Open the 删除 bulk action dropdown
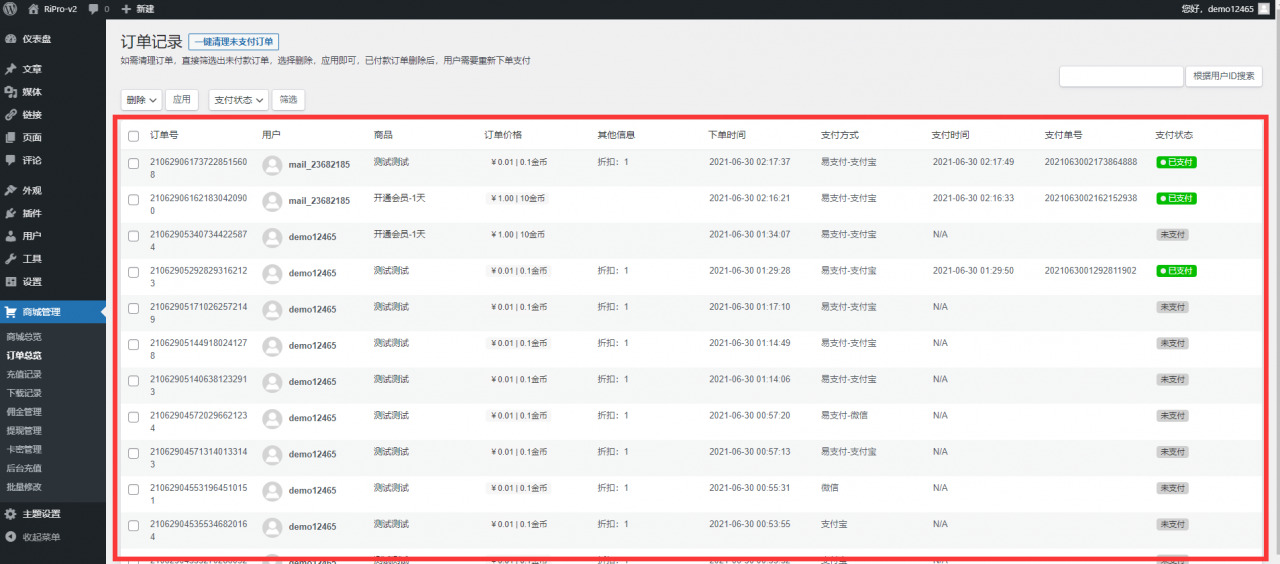1280x564 pixels. coord(141,100)
